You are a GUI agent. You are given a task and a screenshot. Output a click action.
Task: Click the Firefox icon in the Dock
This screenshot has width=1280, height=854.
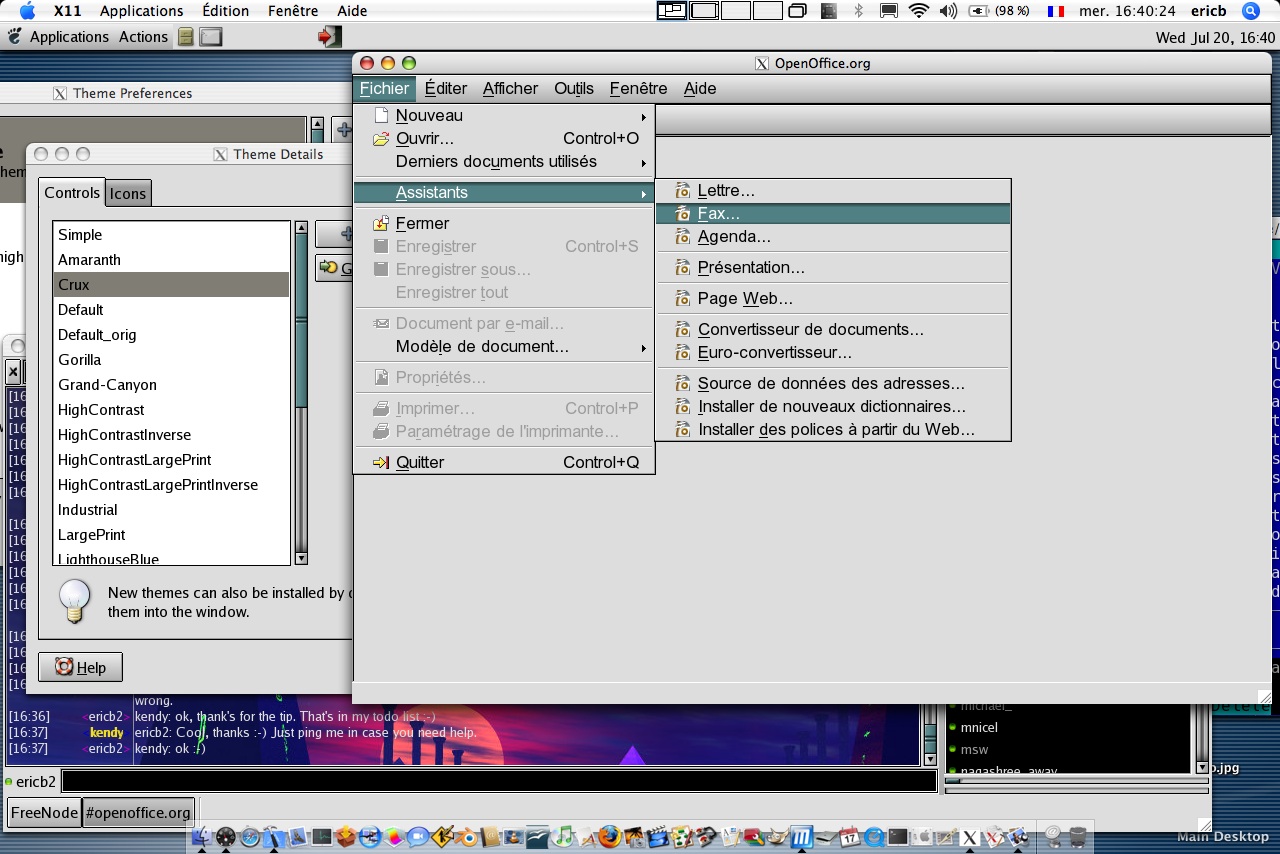[610, 837]
